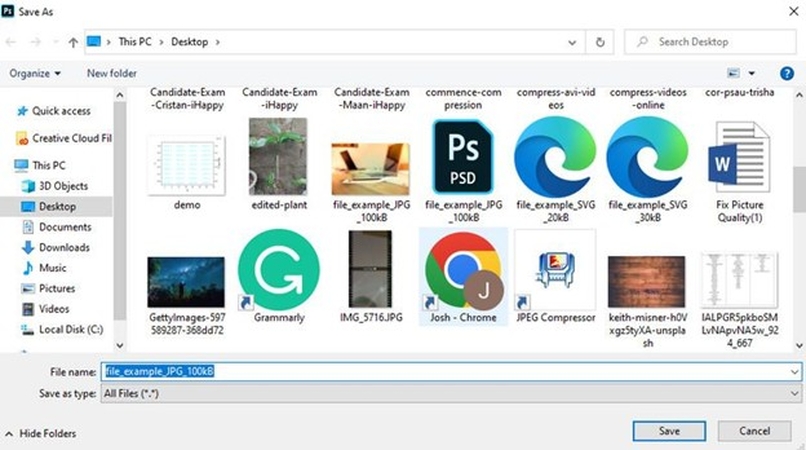Select the Photoshop PSD file icon
Screen dimensions: 806x450
coord(462,157)
